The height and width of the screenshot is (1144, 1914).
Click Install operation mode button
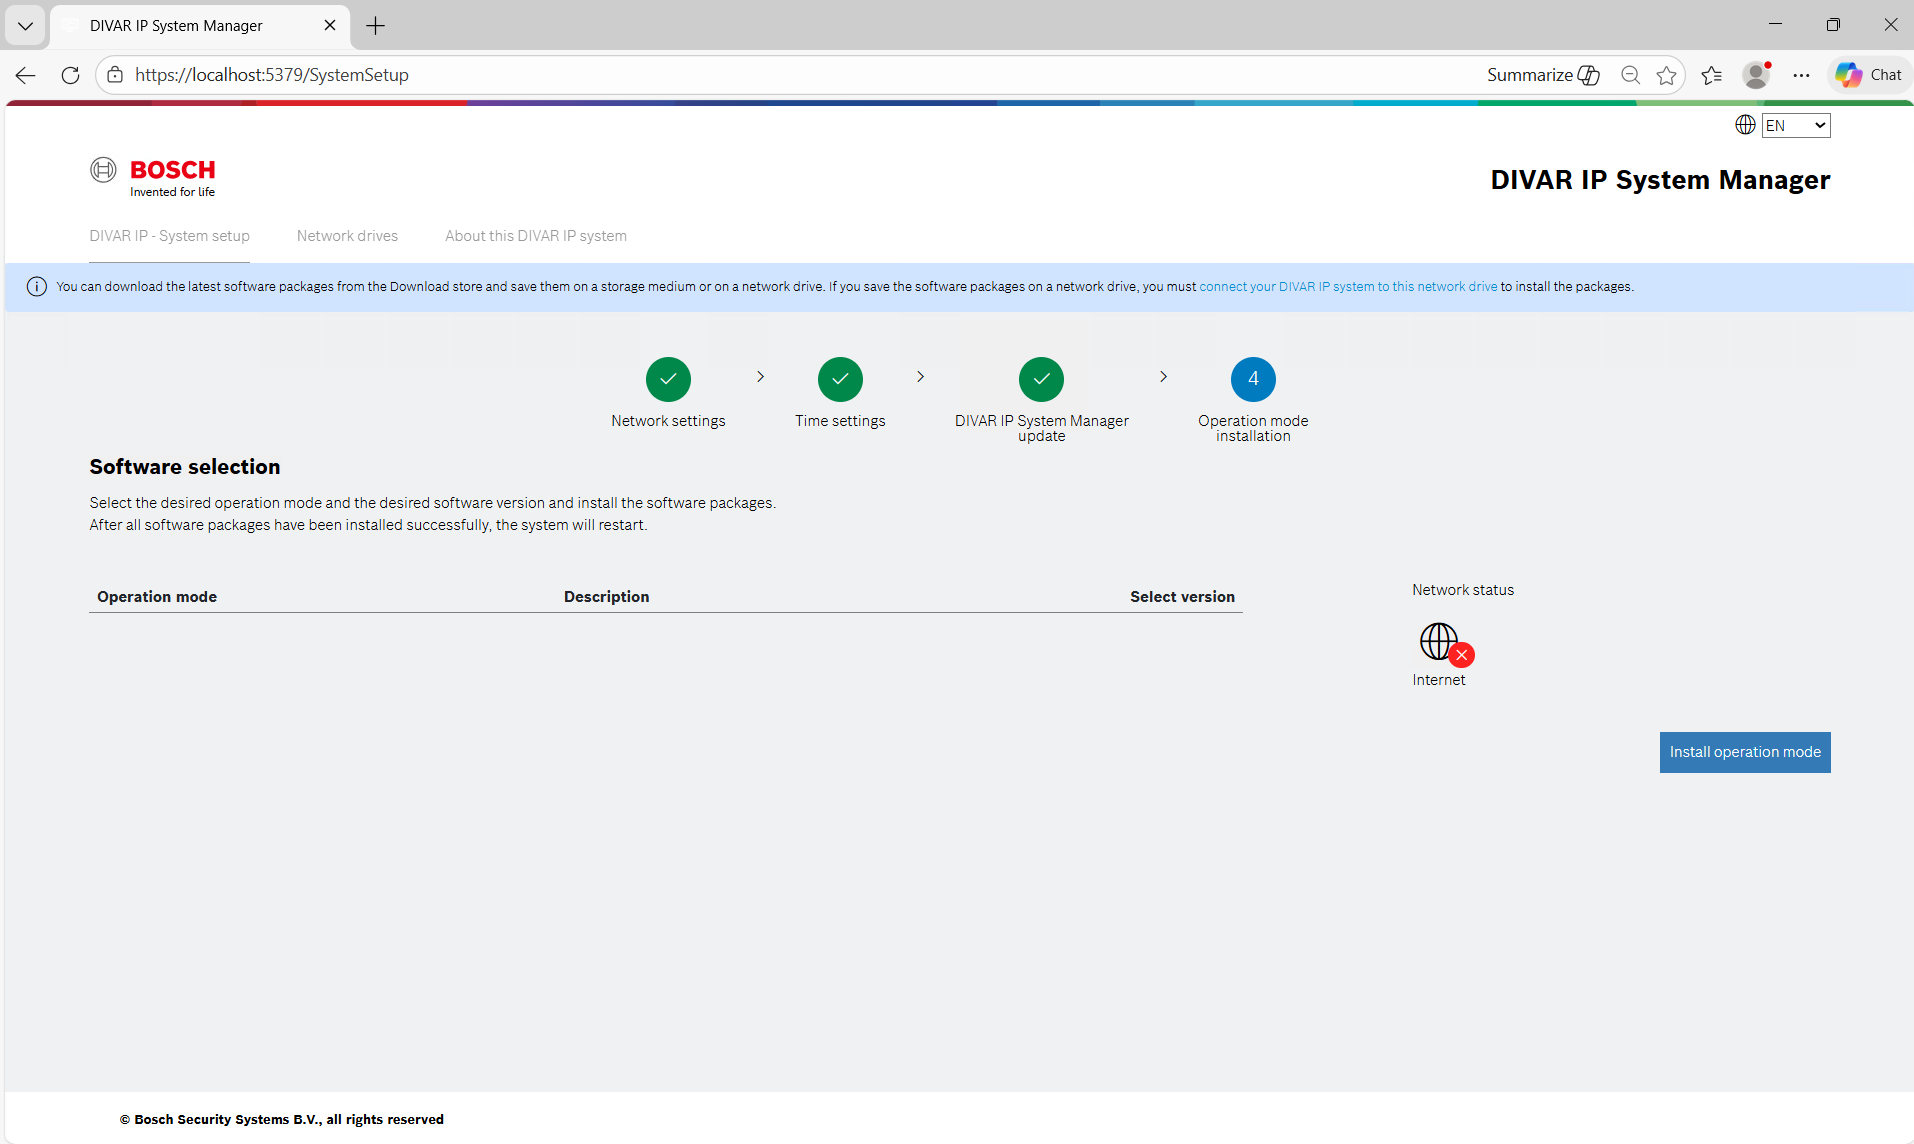(x=1744, y=752)
